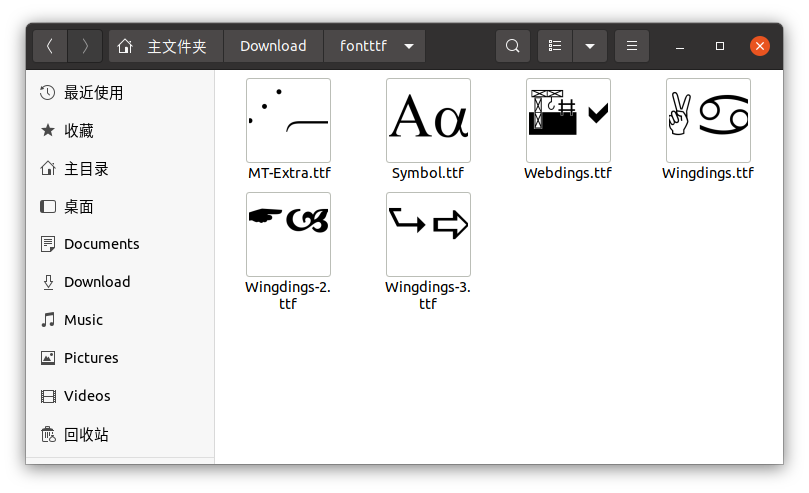Open 回收站 in sidebar
This screenshot has height=493, width=809.
pos(86,434)
